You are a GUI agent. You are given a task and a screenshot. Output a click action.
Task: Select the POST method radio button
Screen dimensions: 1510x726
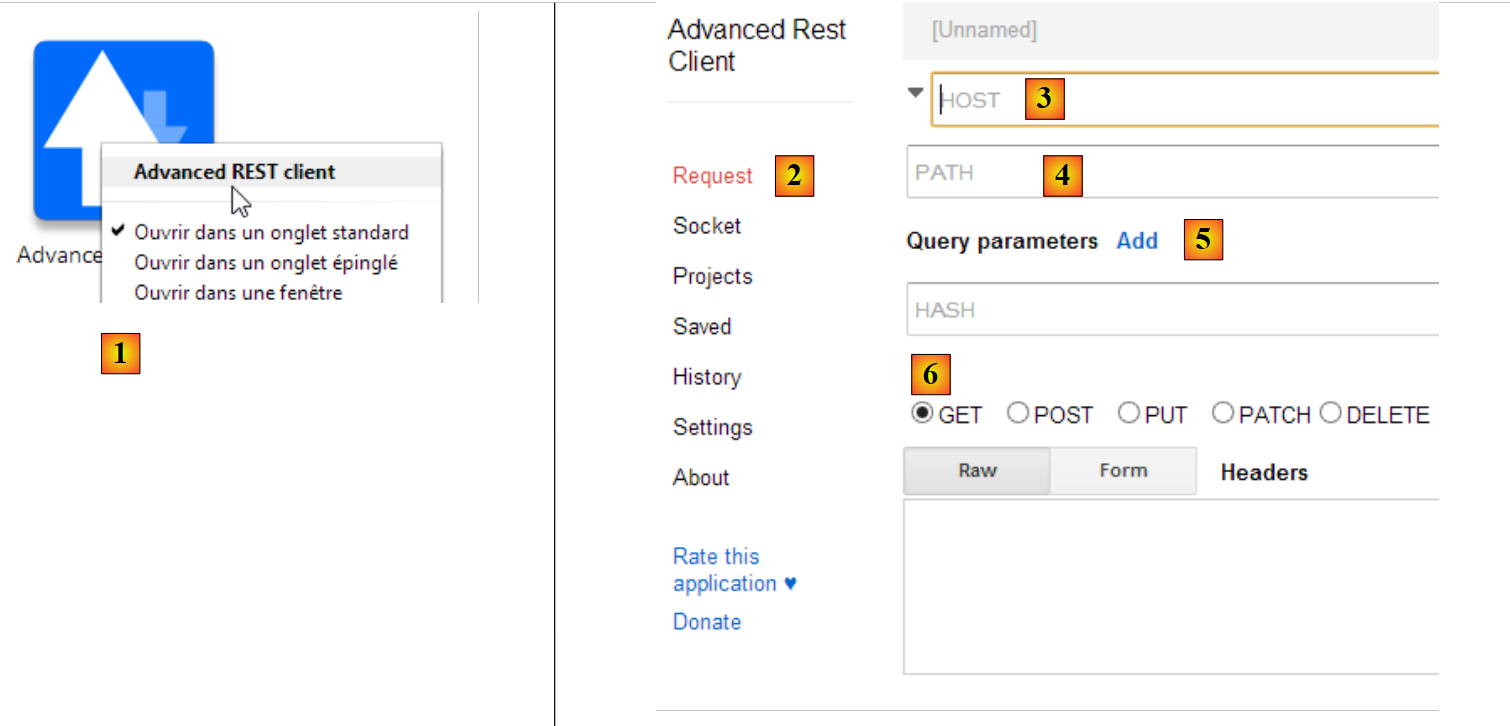(1018, 413)
